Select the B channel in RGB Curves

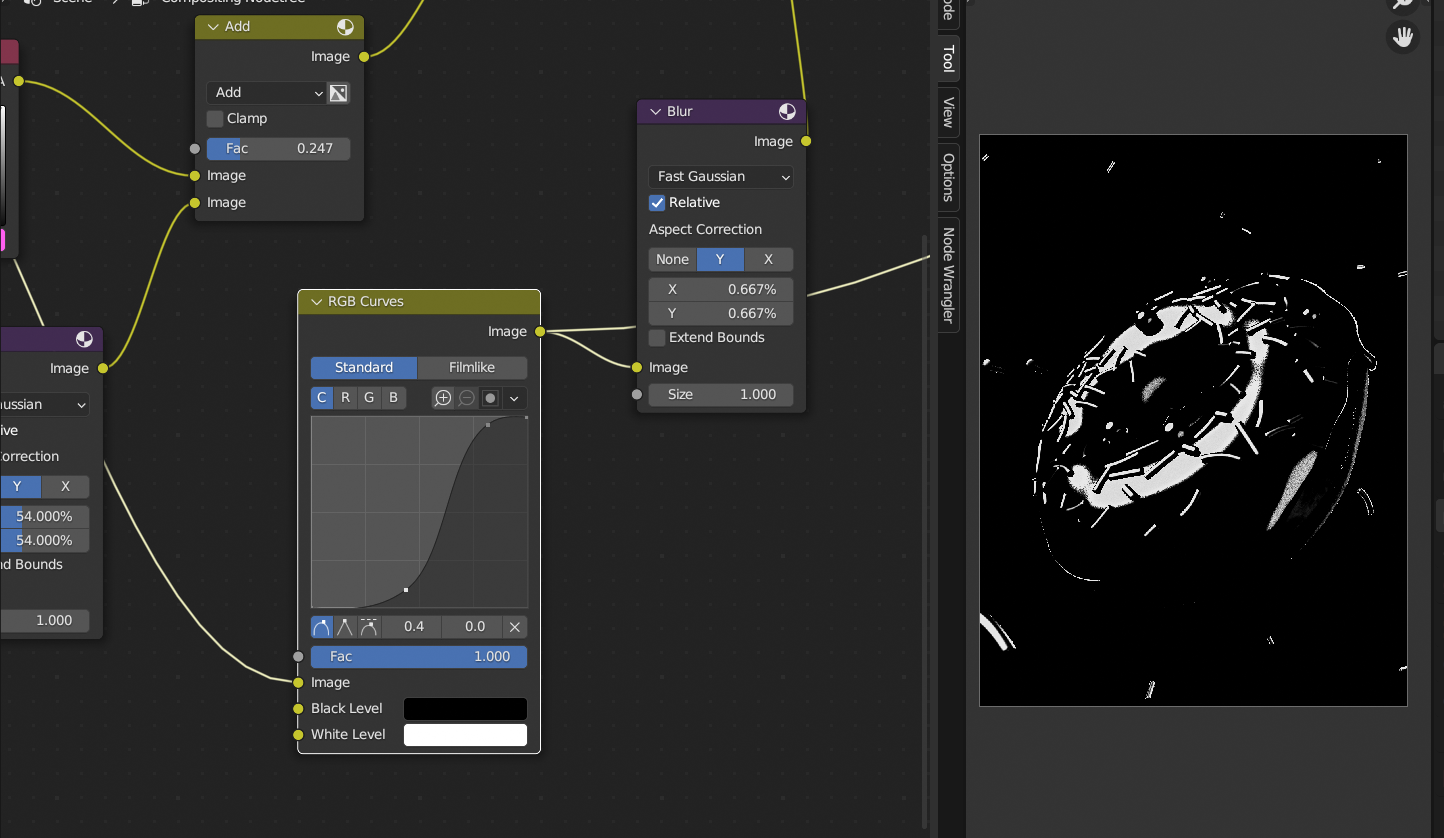393,398
